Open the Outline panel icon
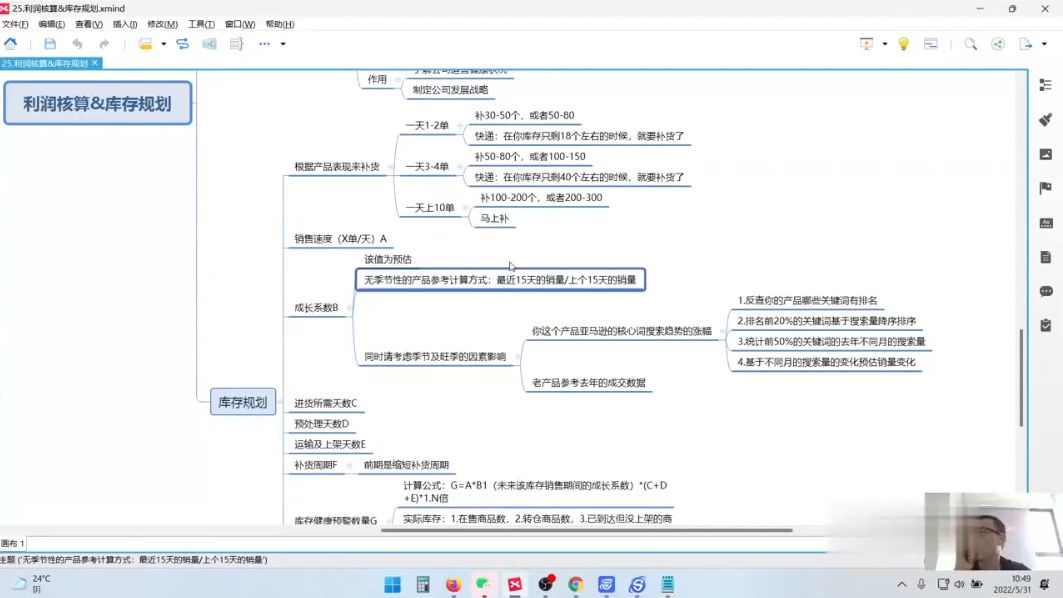 click(x=1045, y=85)
